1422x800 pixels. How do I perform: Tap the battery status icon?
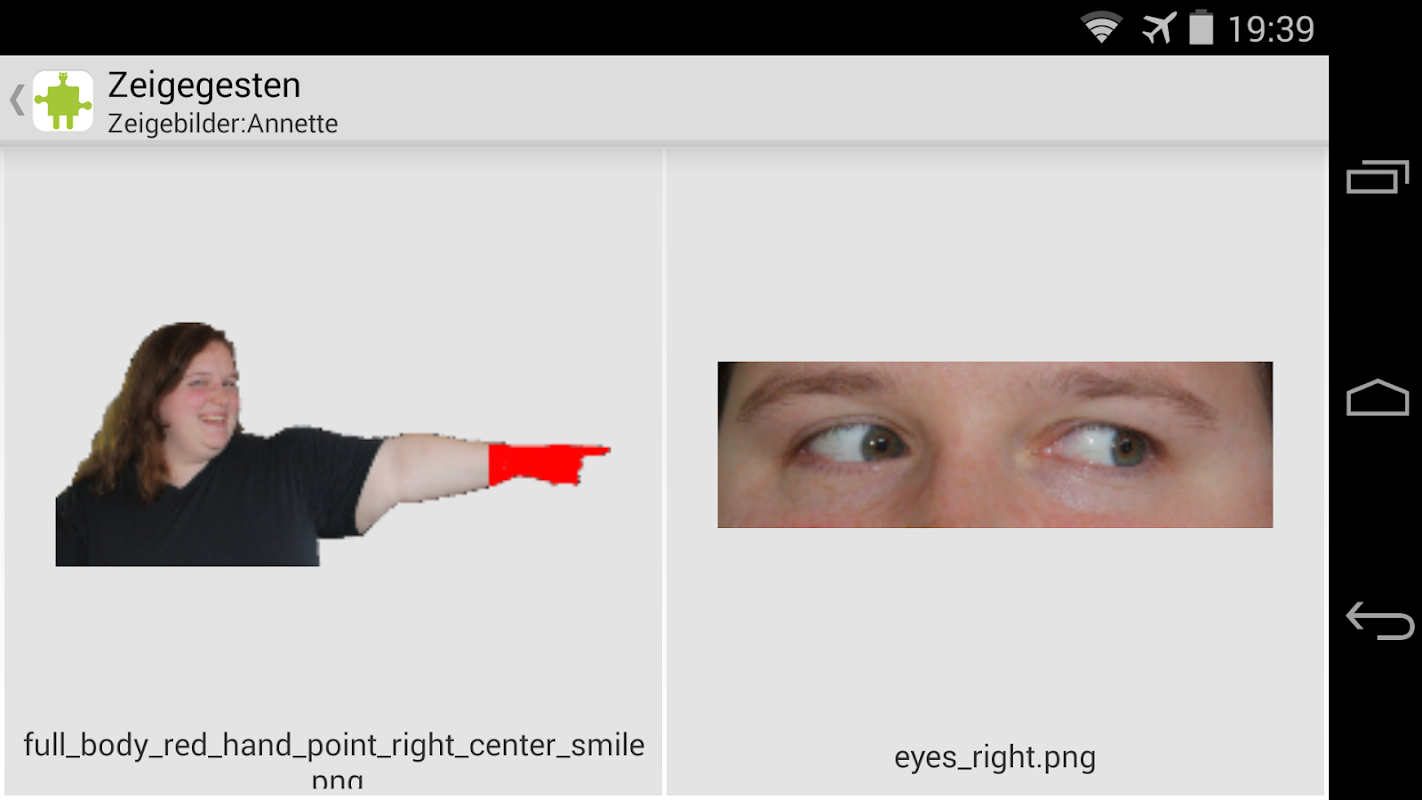1201,28
